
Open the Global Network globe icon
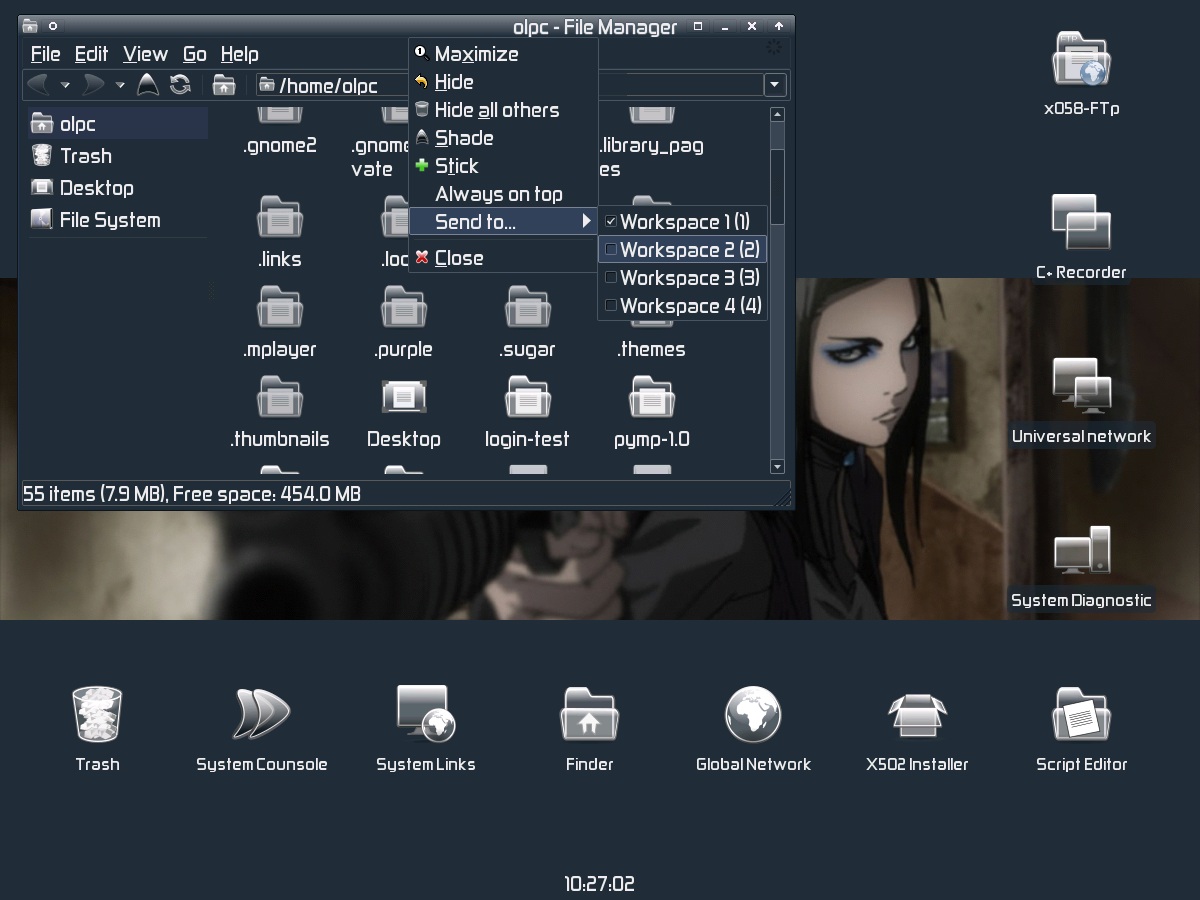tap(753, 714)
